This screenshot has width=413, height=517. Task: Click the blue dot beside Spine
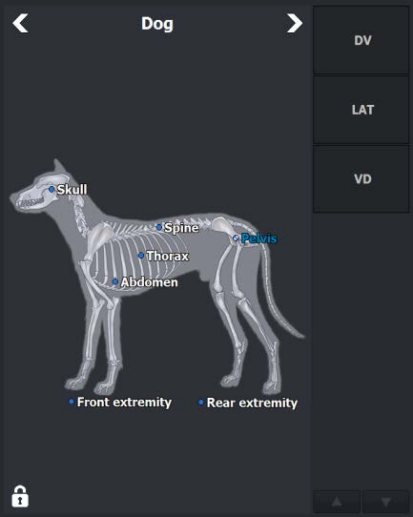pyautogui.click(x=159, y=227)
